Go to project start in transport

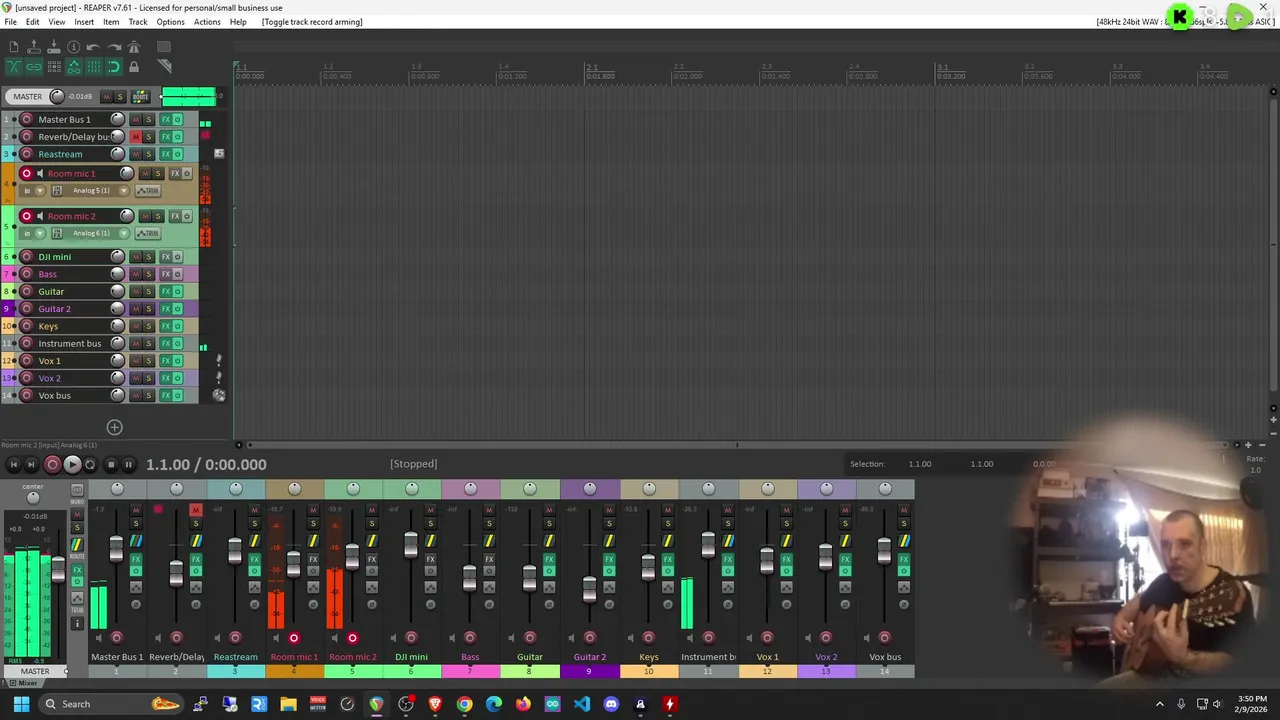(13, 465)
